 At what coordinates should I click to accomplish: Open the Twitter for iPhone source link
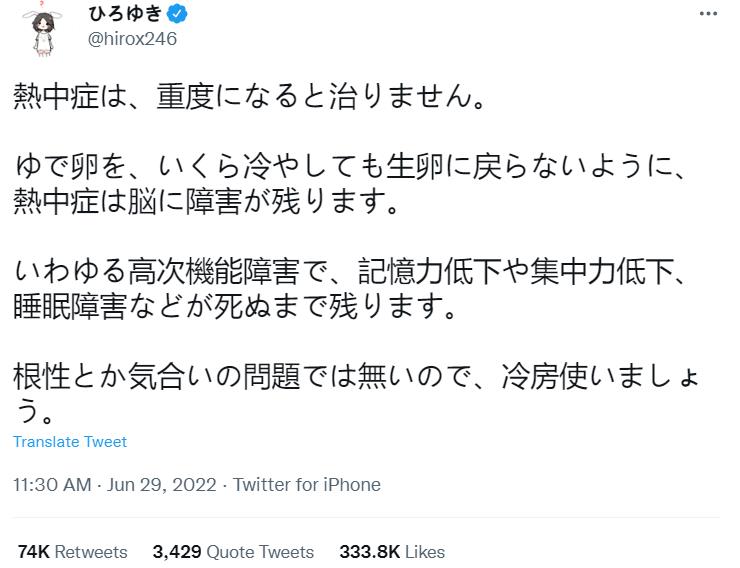click(307, 485)
